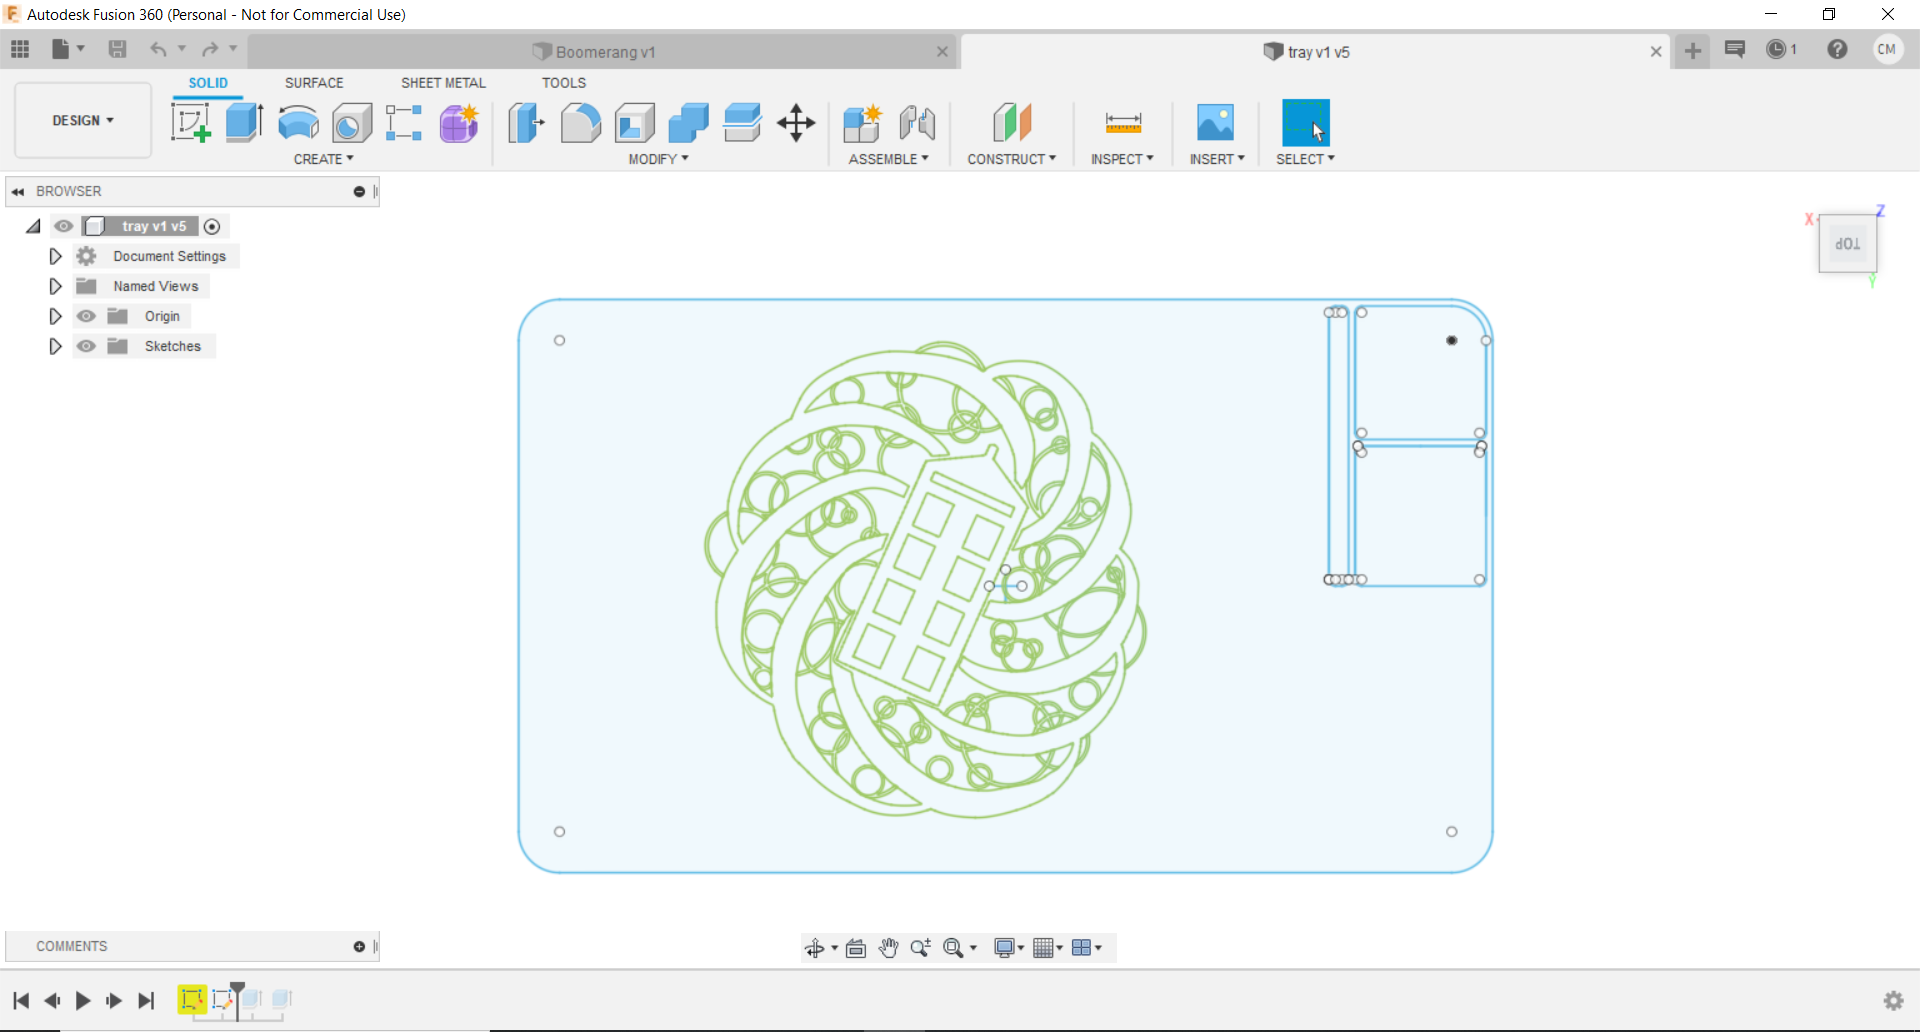
Task: Toggle visibility of tray v1 v5 component
Action: [64, 226]
